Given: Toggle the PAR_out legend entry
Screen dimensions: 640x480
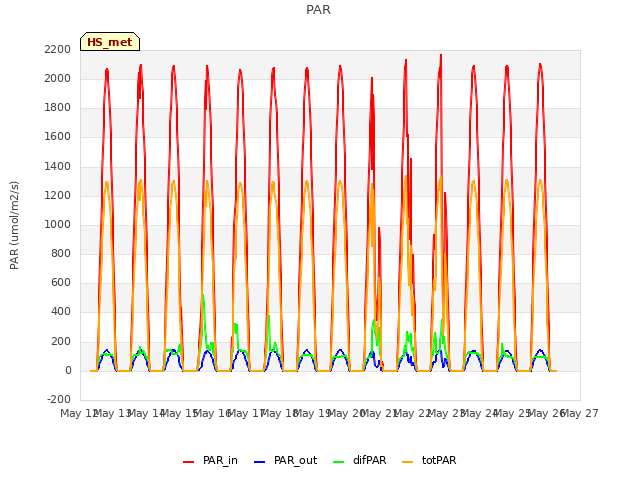Looking at the screenshot, I should [286, 460].
